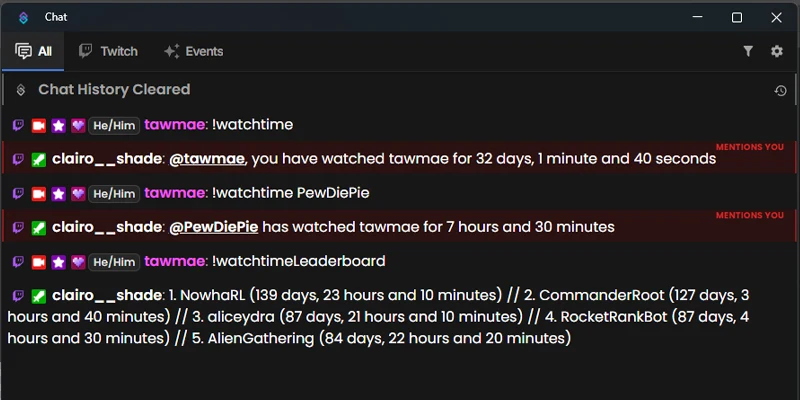Click Twitch platform icon beside 32 days reply

18,159
